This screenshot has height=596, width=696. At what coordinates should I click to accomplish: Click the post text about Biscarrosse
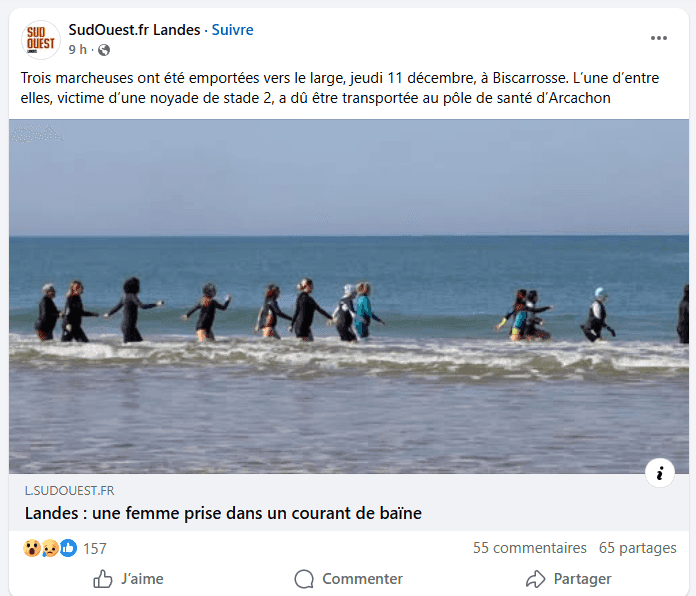[340, 88]
